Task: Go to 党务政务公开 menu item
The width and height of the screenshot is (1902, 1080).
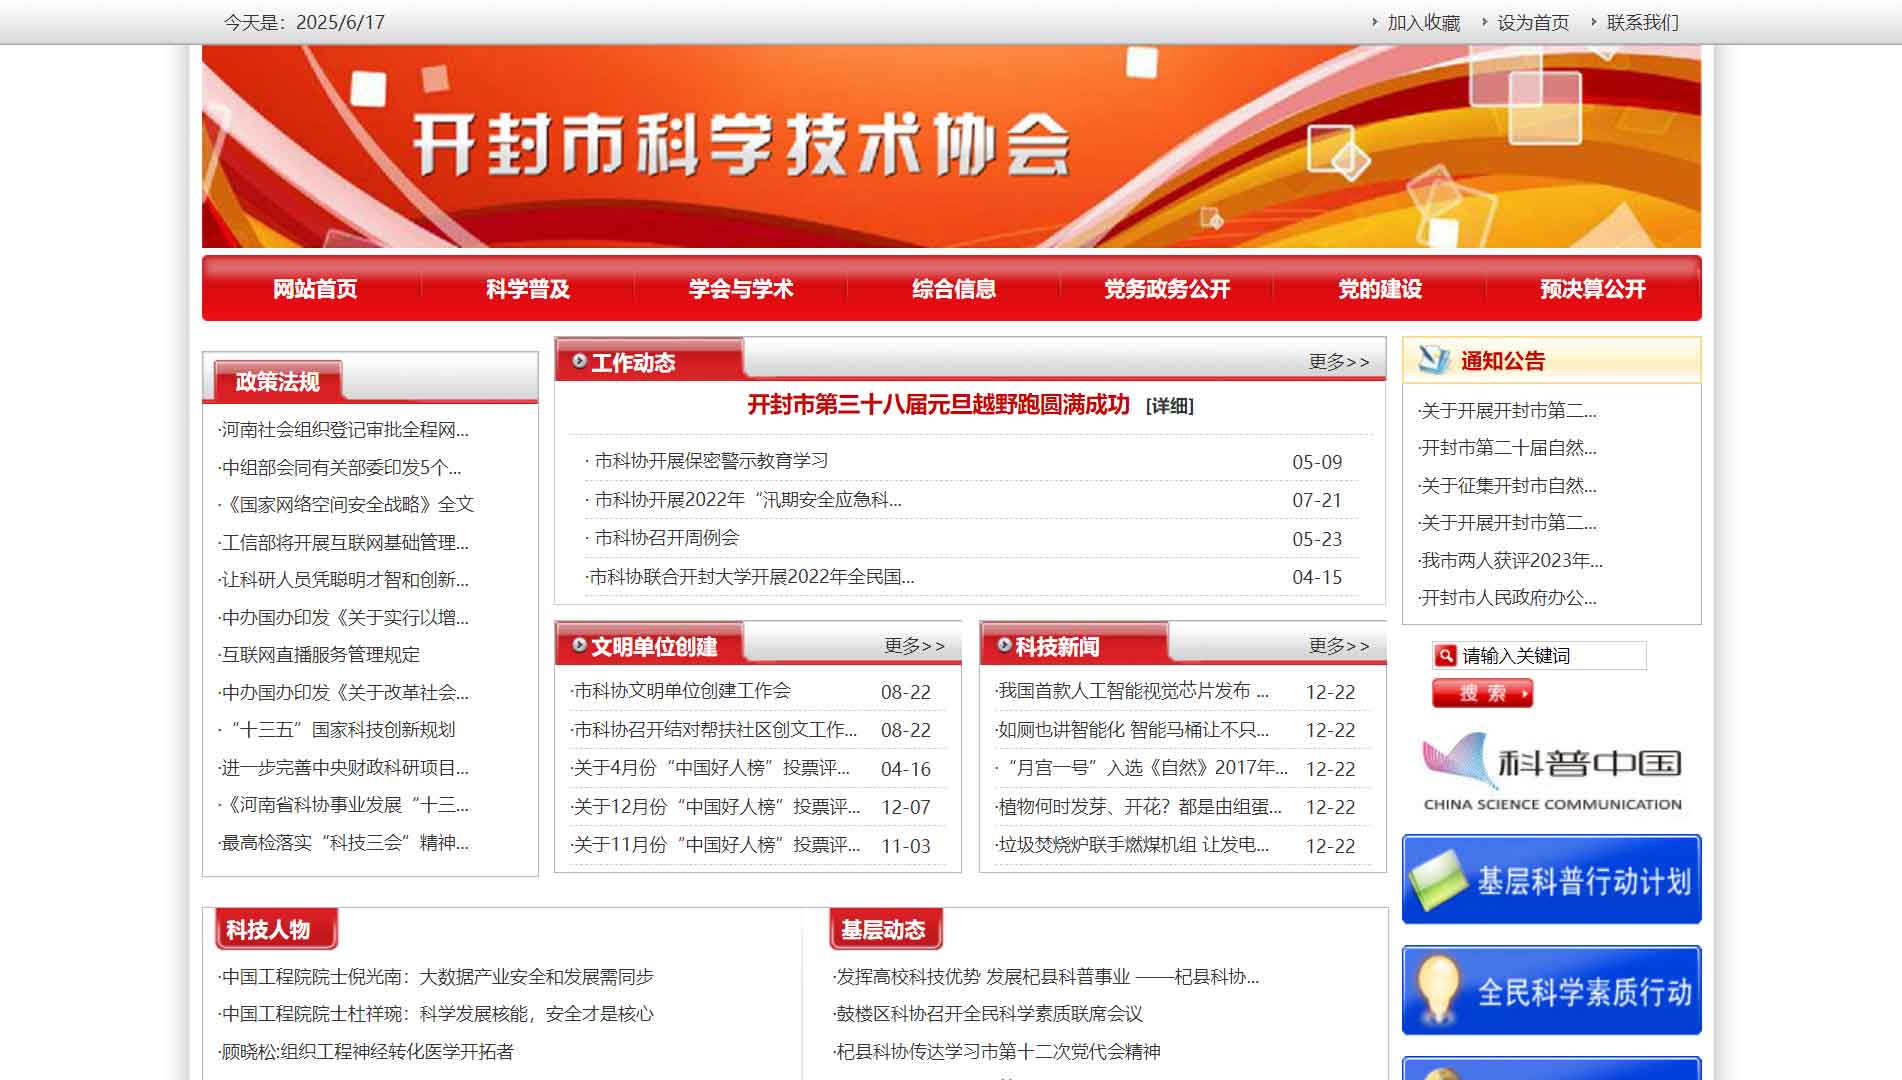Action: point(1167,289)
